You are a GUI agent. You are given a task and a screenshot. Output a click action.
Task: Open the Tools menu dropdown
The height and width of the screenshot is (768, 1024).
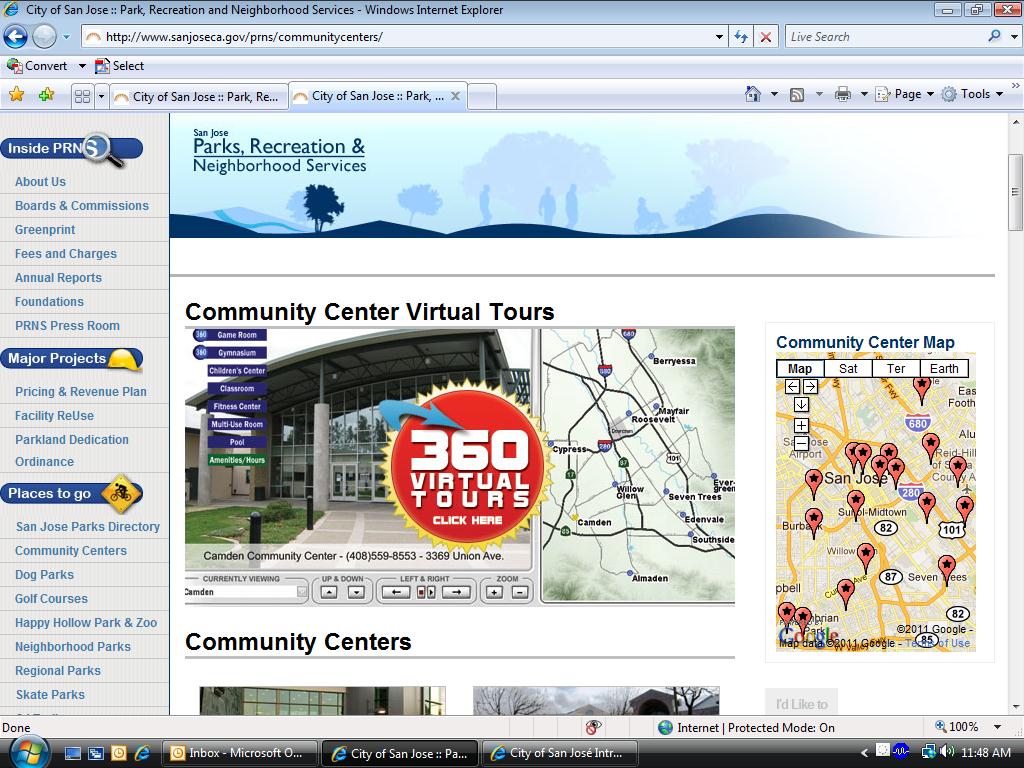click(972, 93)
